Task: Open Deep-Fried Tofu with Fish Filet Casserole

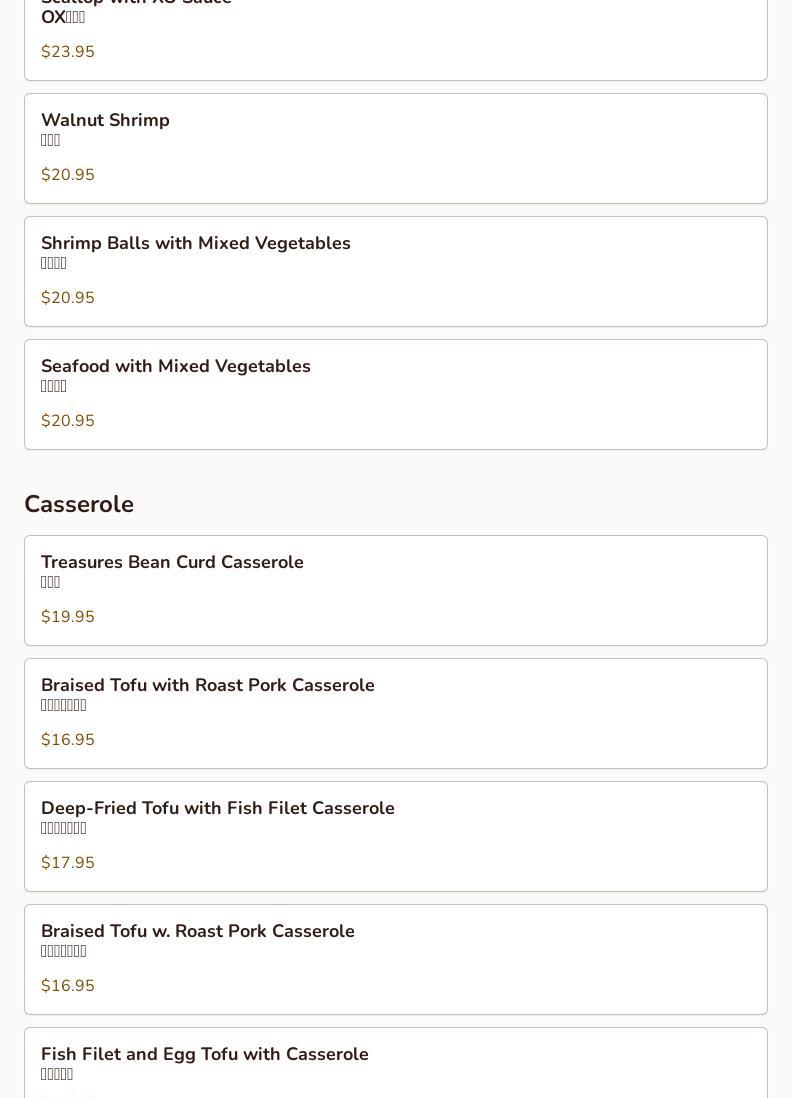Action: (218, 809)
